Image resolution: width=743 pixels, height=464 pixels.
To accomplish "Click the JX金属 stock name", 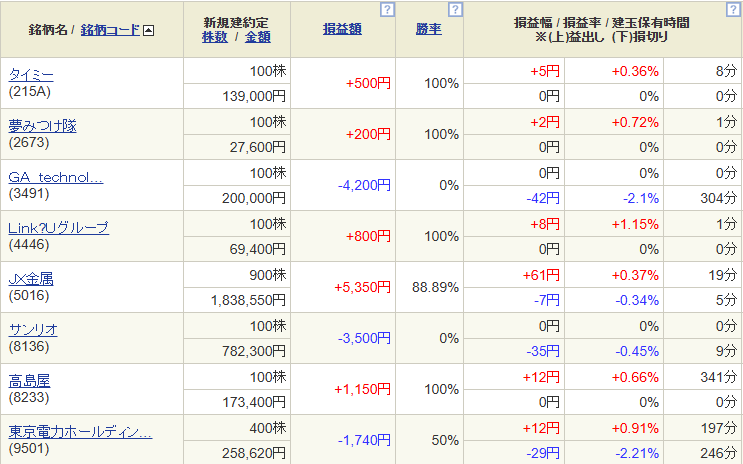I will [x=30, y=279].
